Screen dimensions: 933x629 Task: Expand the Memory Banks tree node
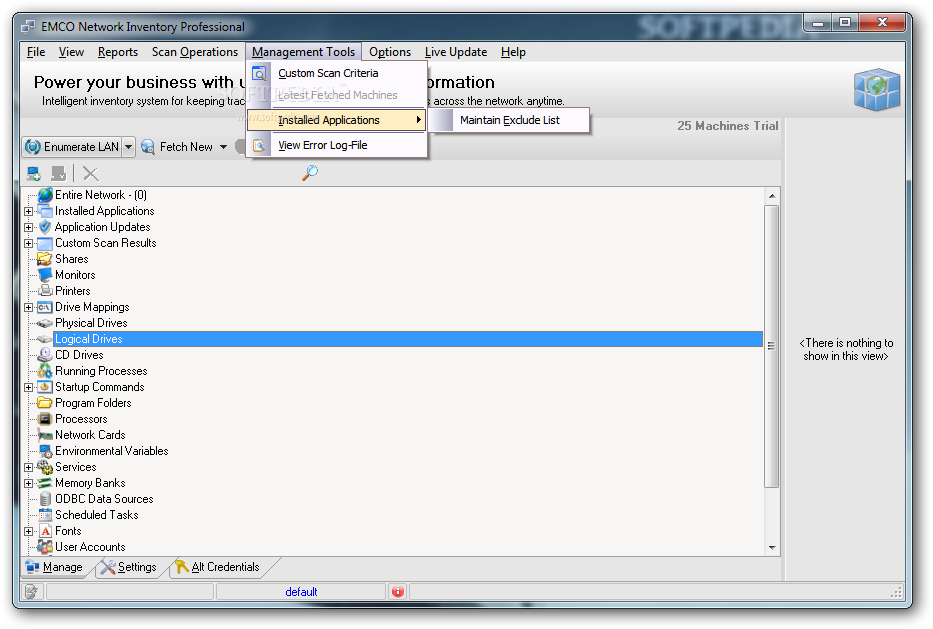(28, 483)
